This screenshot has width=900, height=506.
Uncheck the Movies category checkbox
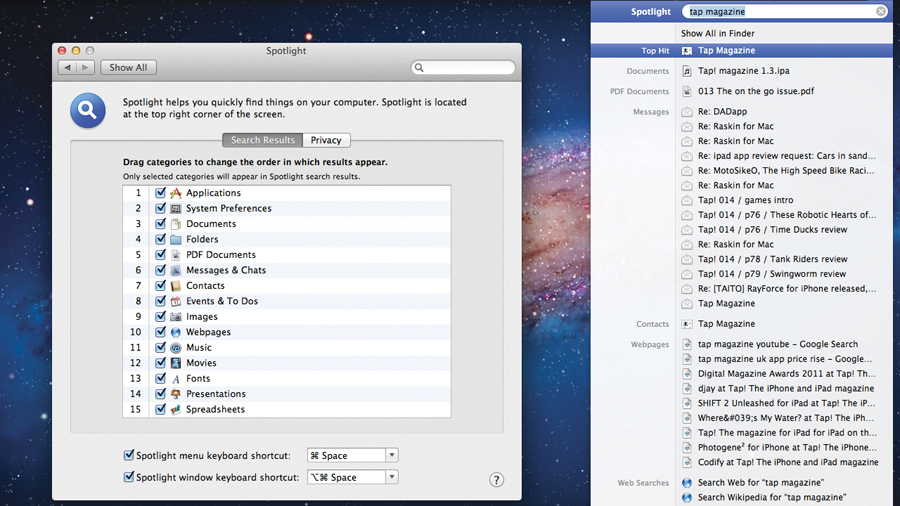(x=160, y=363)
